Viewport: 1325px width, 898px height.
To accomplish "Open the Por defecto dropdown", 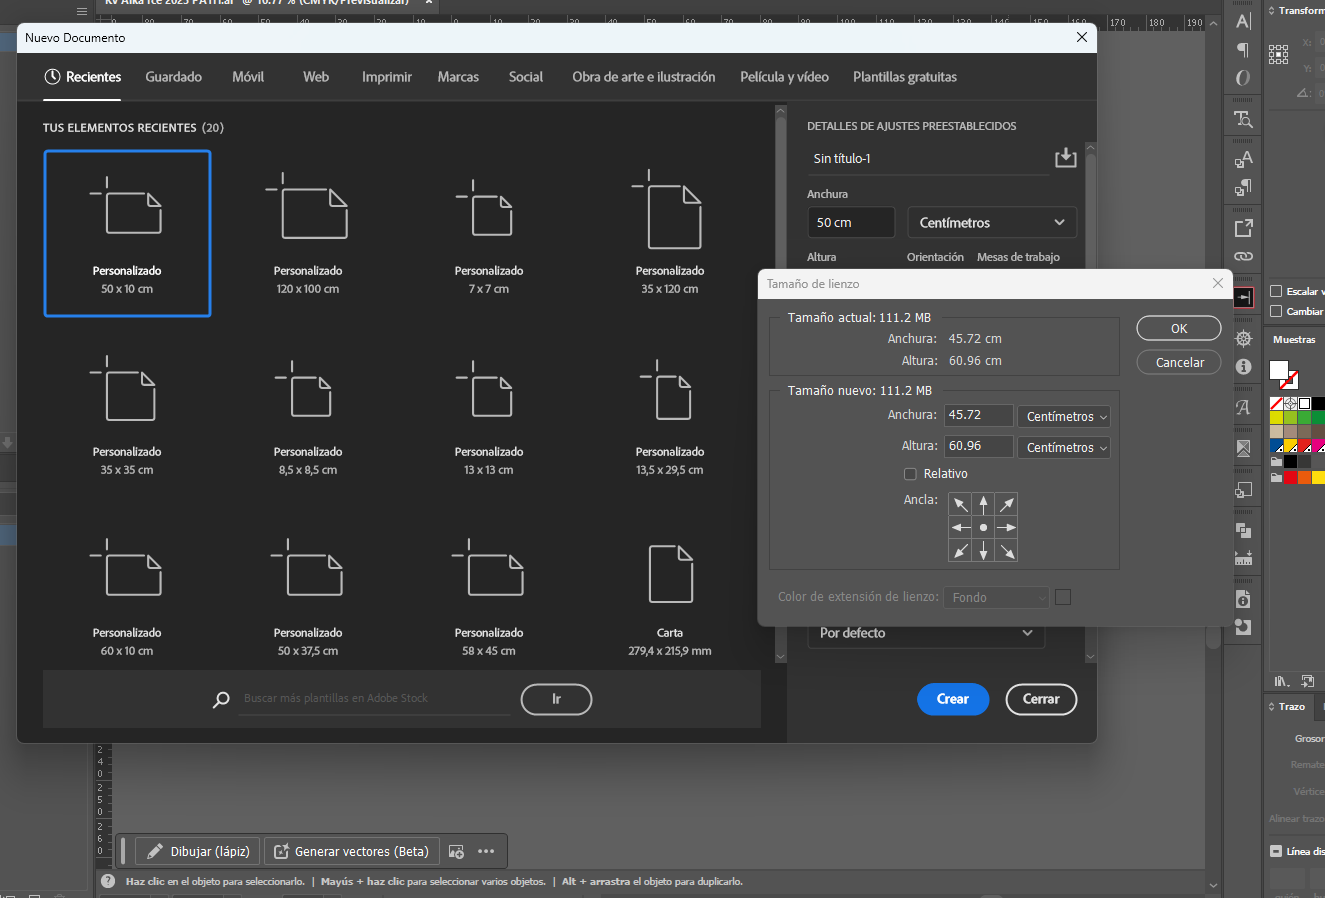I will [926, 633].
